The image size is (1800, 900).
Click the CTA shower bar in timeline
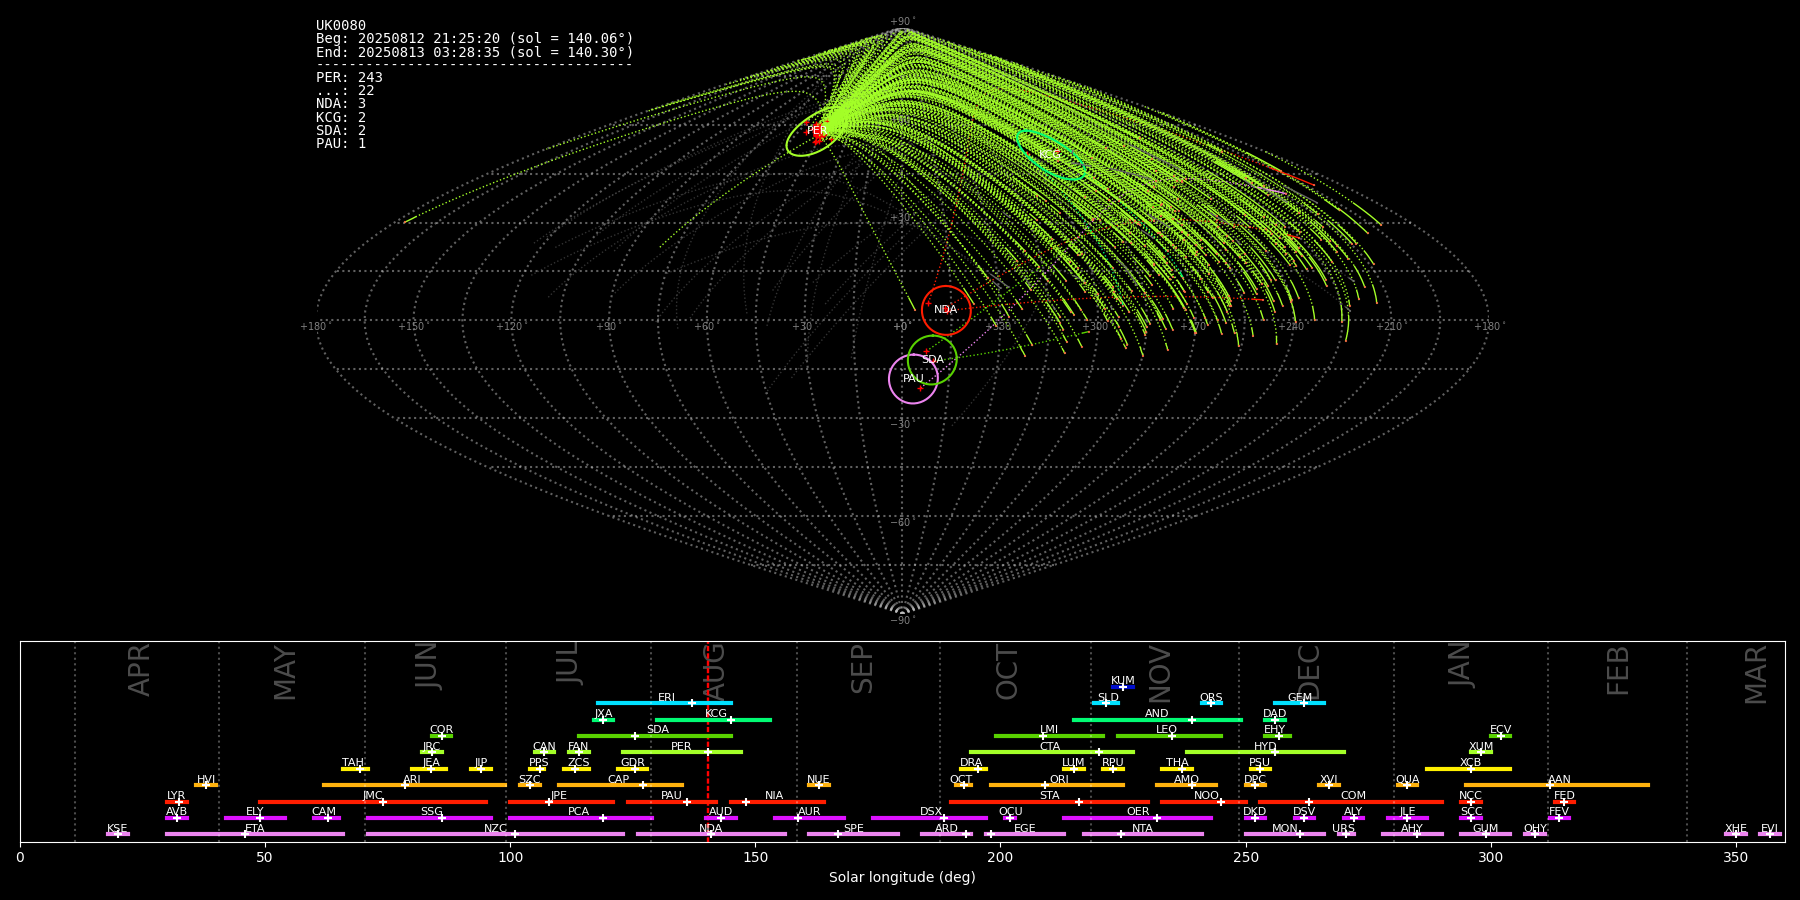1052,752
